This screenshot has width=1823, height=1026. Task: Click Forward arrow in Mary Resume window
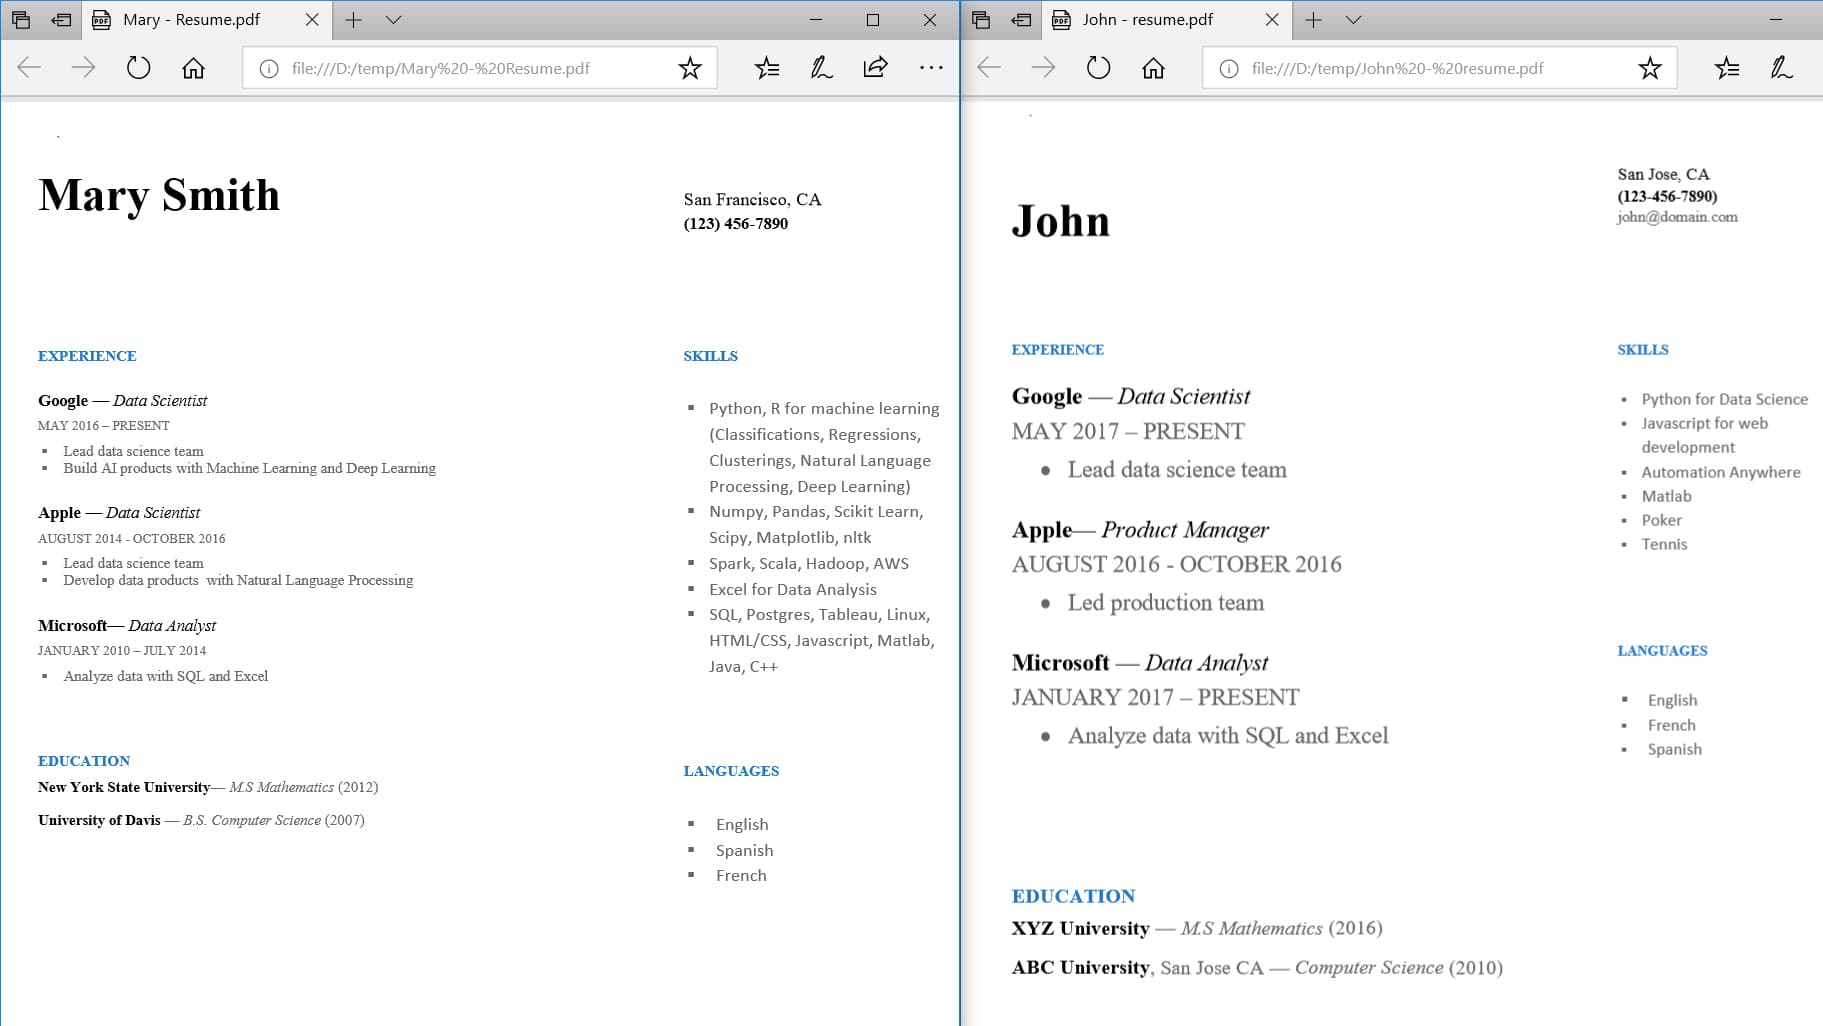[x=83, y=68]
